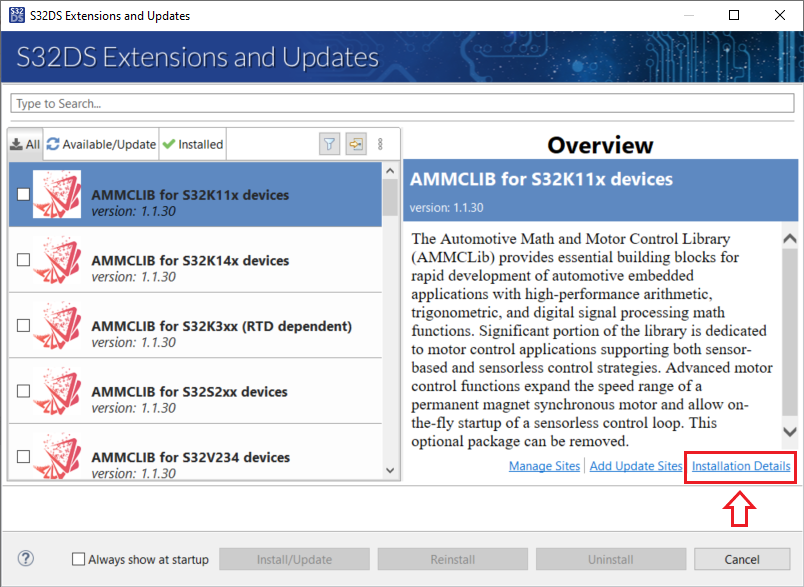Open the Installation Details link
Viewport: 804px width, 587px height.
741,466
